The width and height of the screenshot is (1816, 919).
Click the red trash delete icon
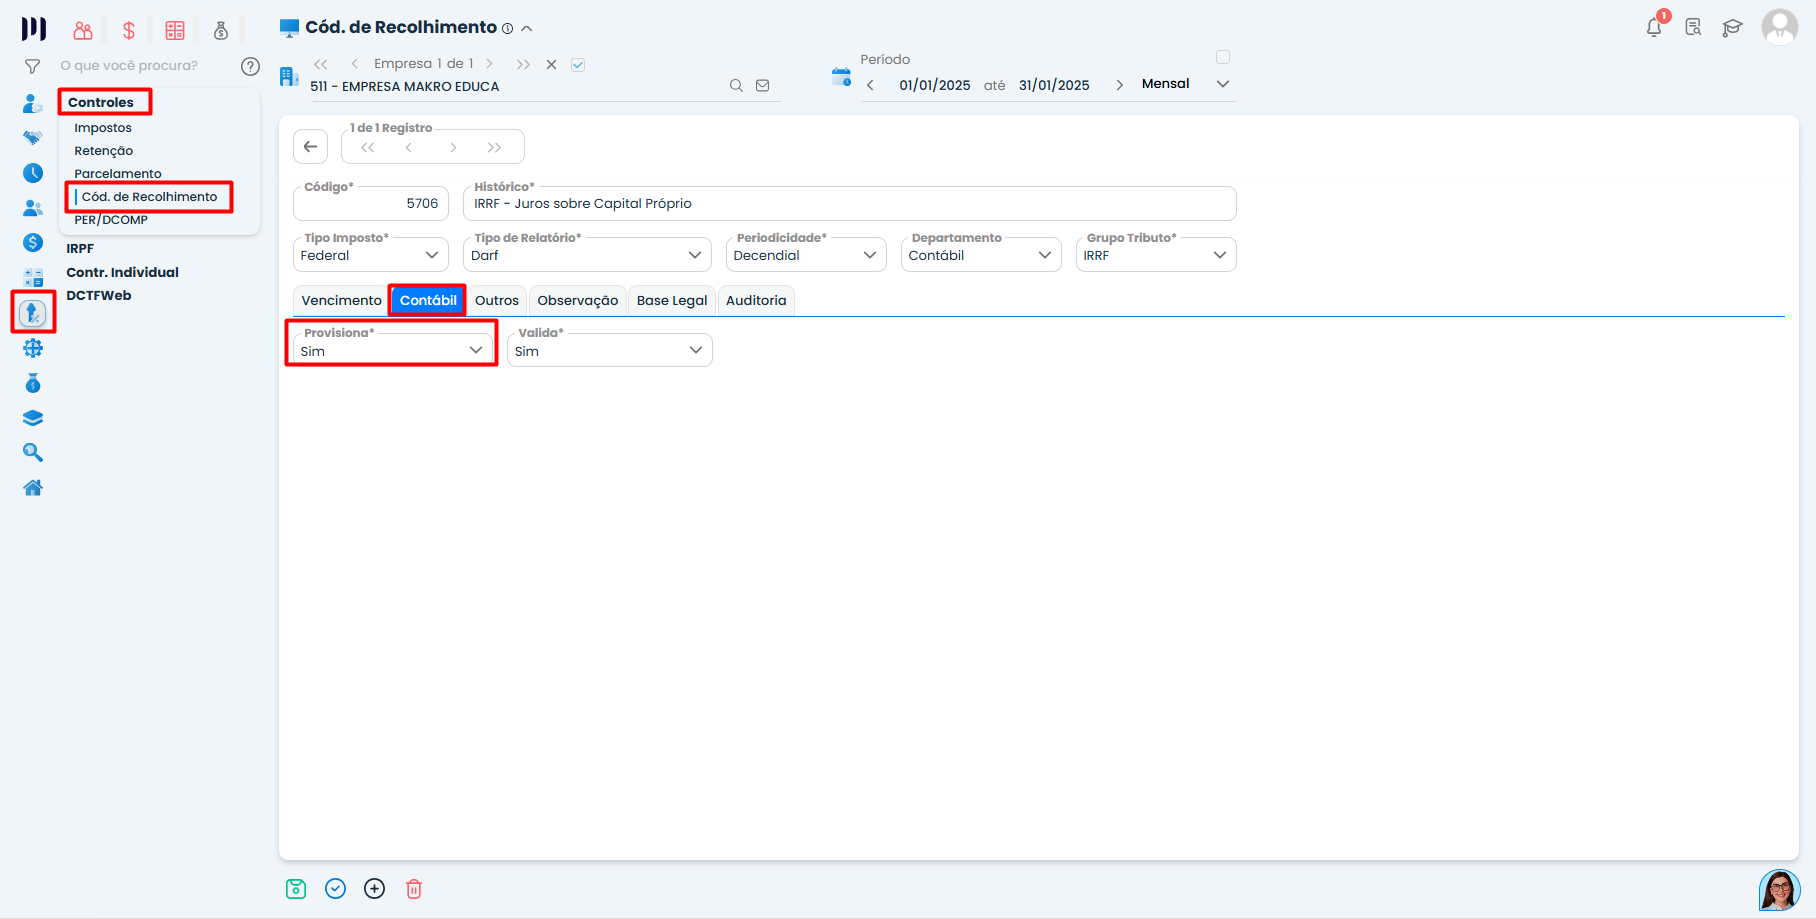[x=414, y=889]
